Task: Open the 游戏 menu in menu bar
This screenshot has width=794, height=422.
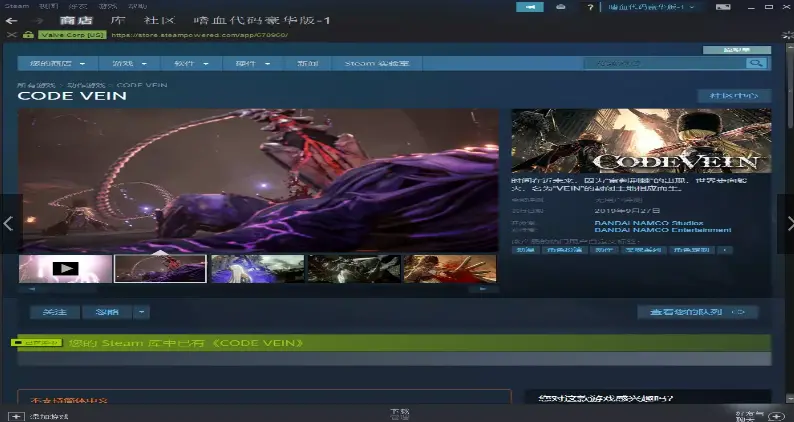Action: [108, 6]
